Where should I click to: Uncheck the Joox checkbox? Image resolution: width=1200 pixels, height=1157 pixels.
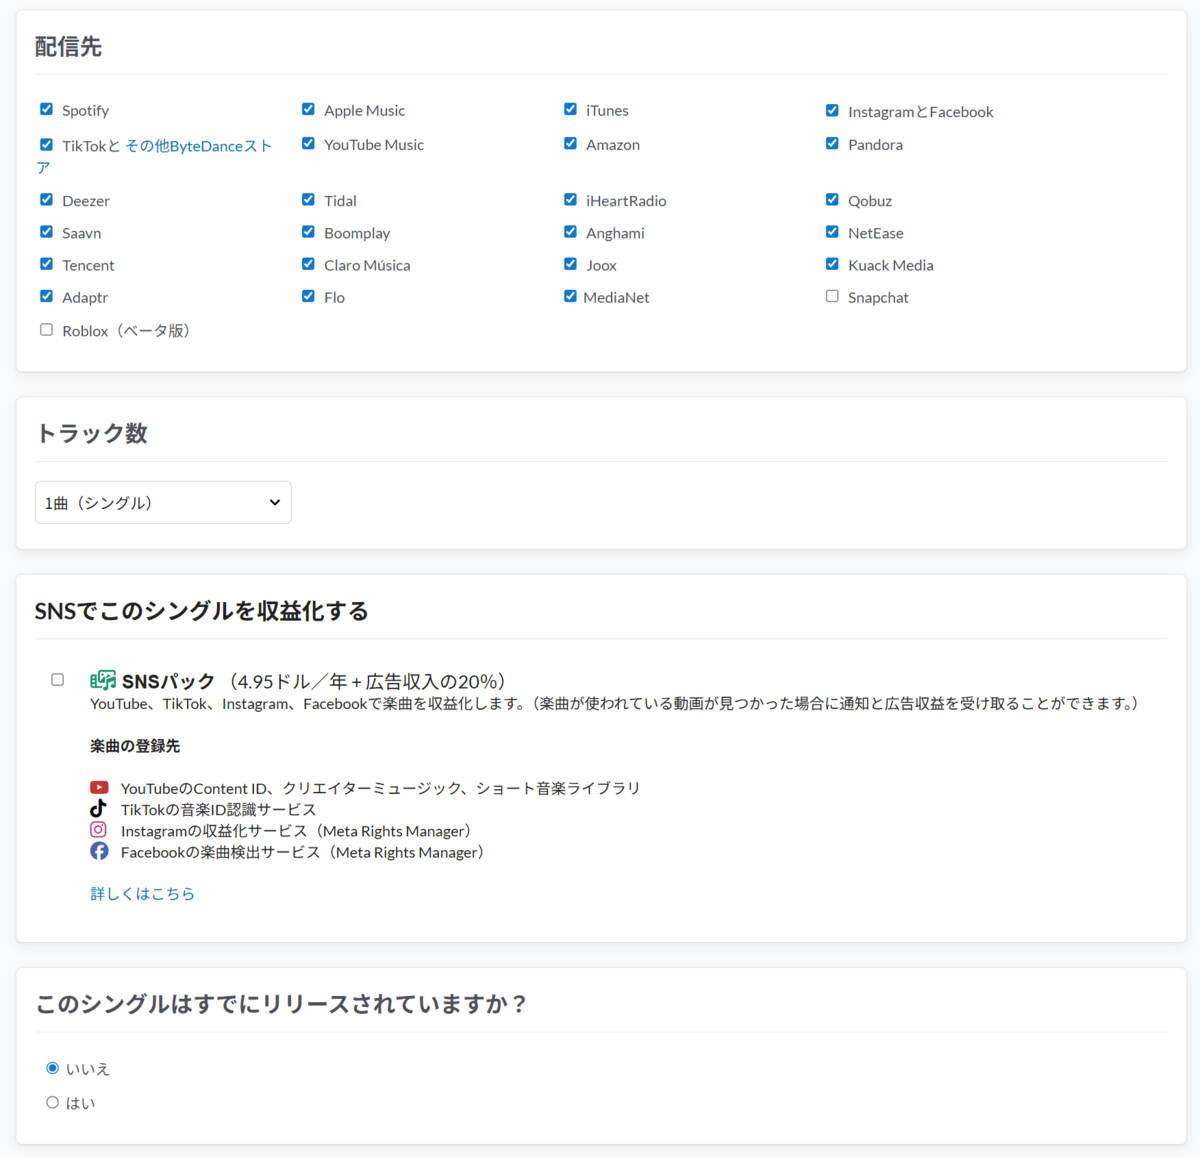[x=570, y=264]
